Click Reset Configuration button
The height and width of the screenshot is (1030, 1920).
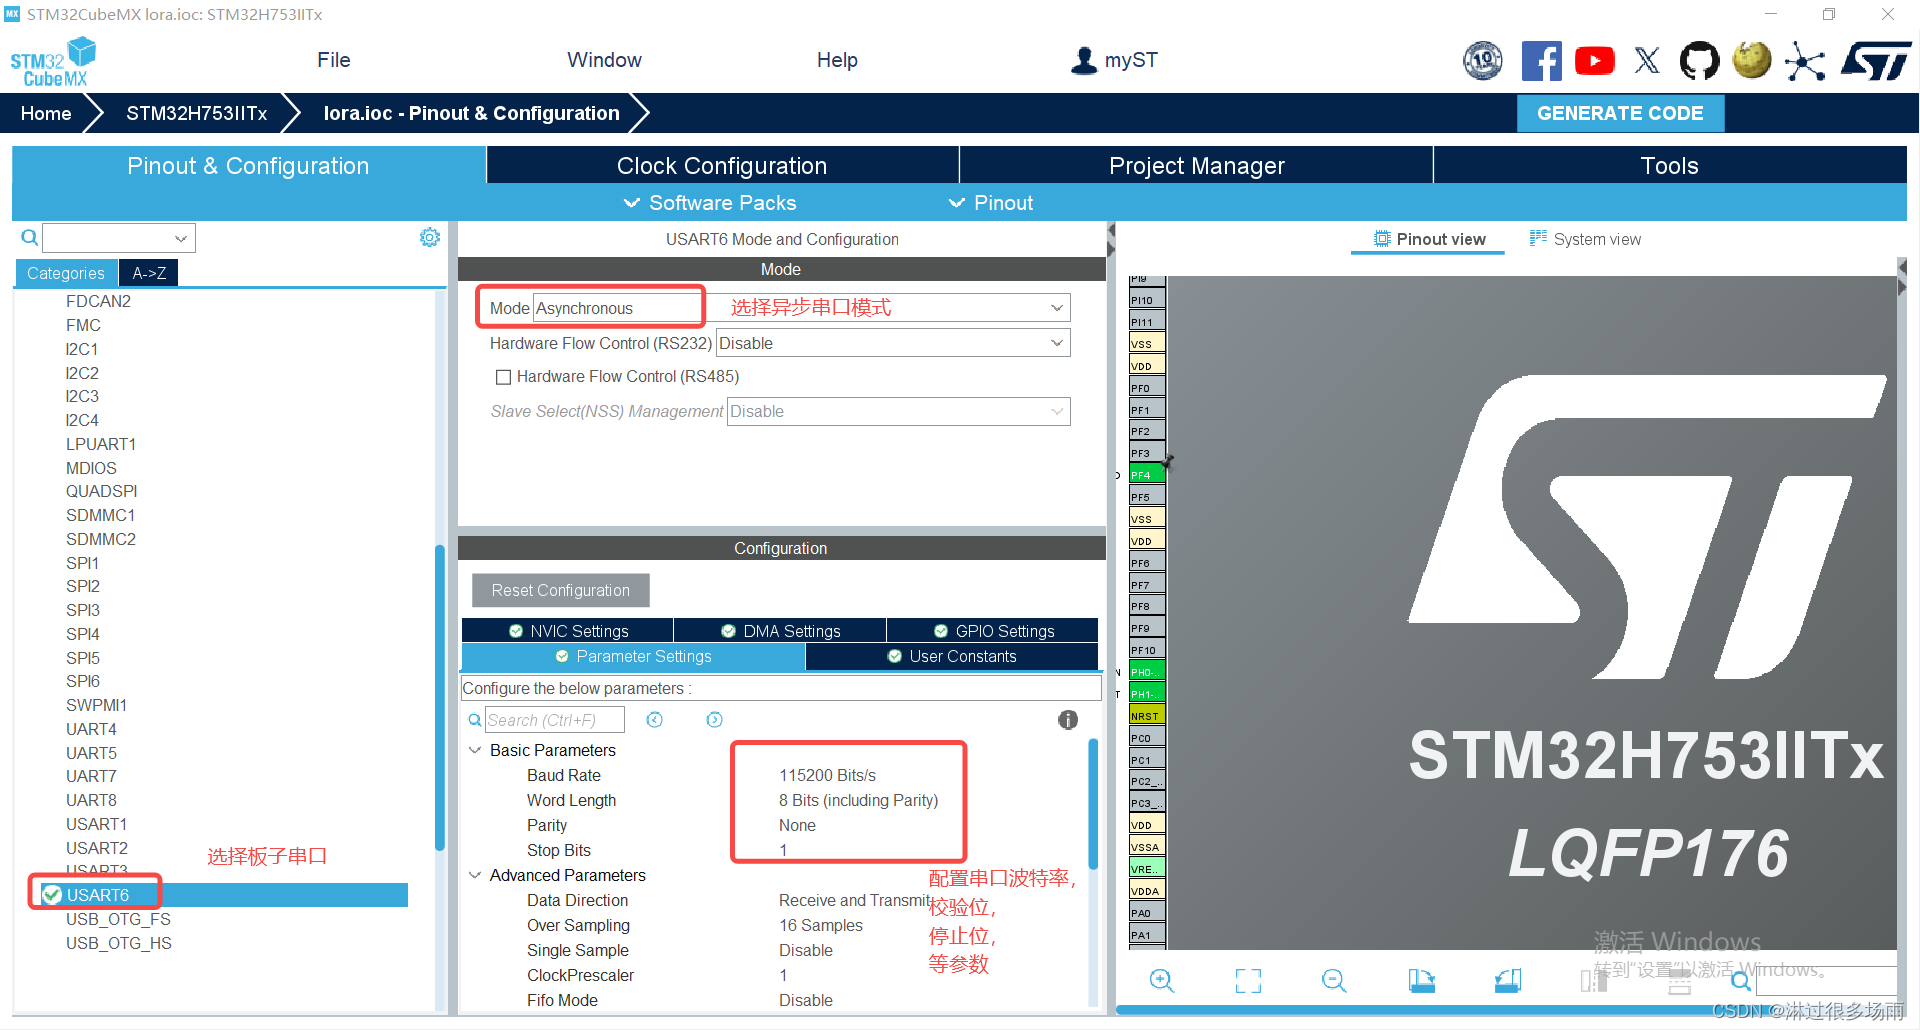click(x=561, y=590)
